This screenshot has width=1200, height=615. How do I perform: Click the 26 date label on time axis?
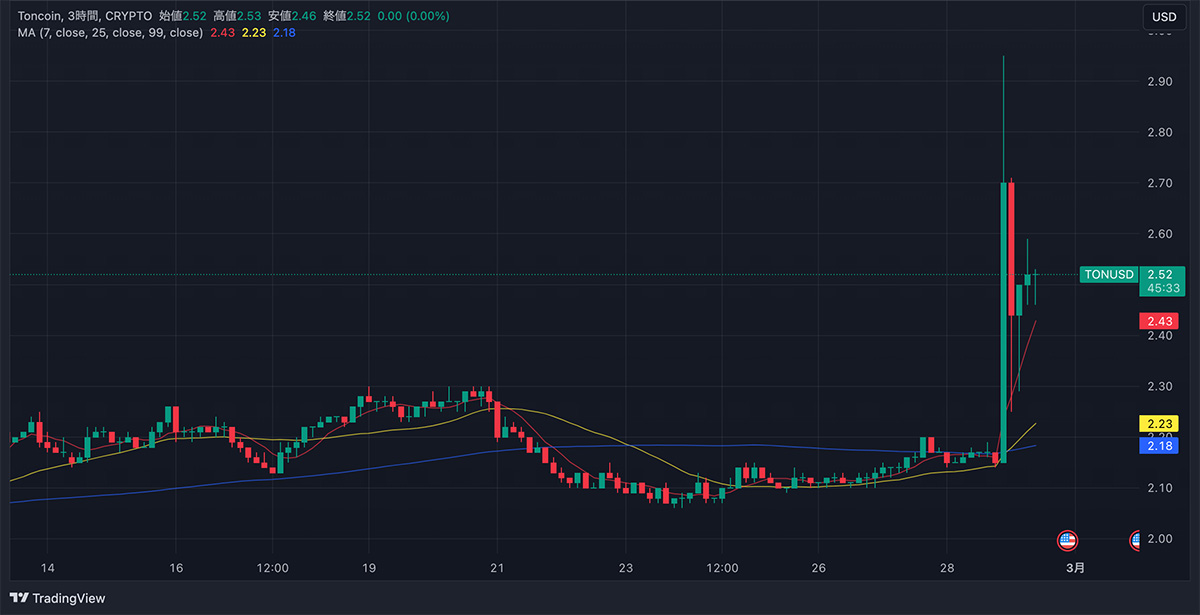point(818,568)
